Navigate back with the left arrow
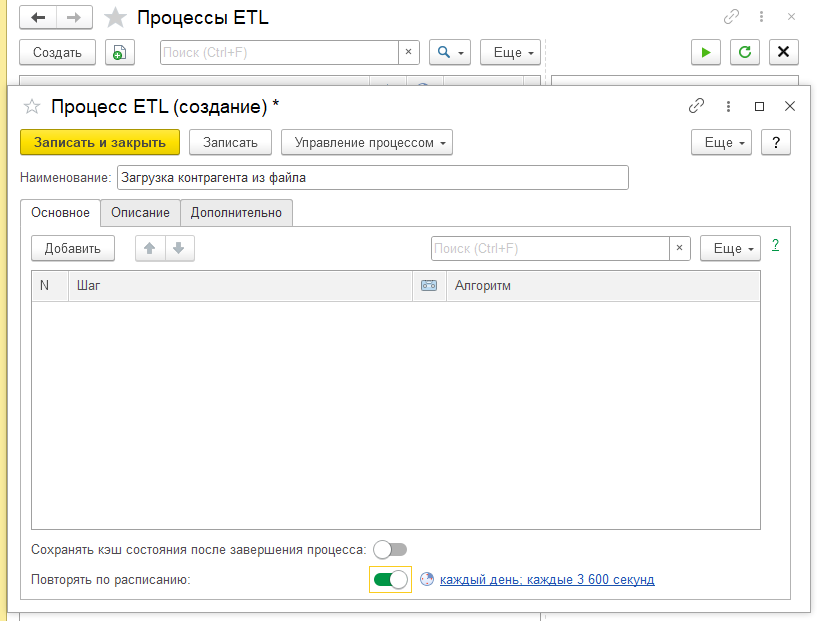 pyautogui.click(x=39, y=18)
